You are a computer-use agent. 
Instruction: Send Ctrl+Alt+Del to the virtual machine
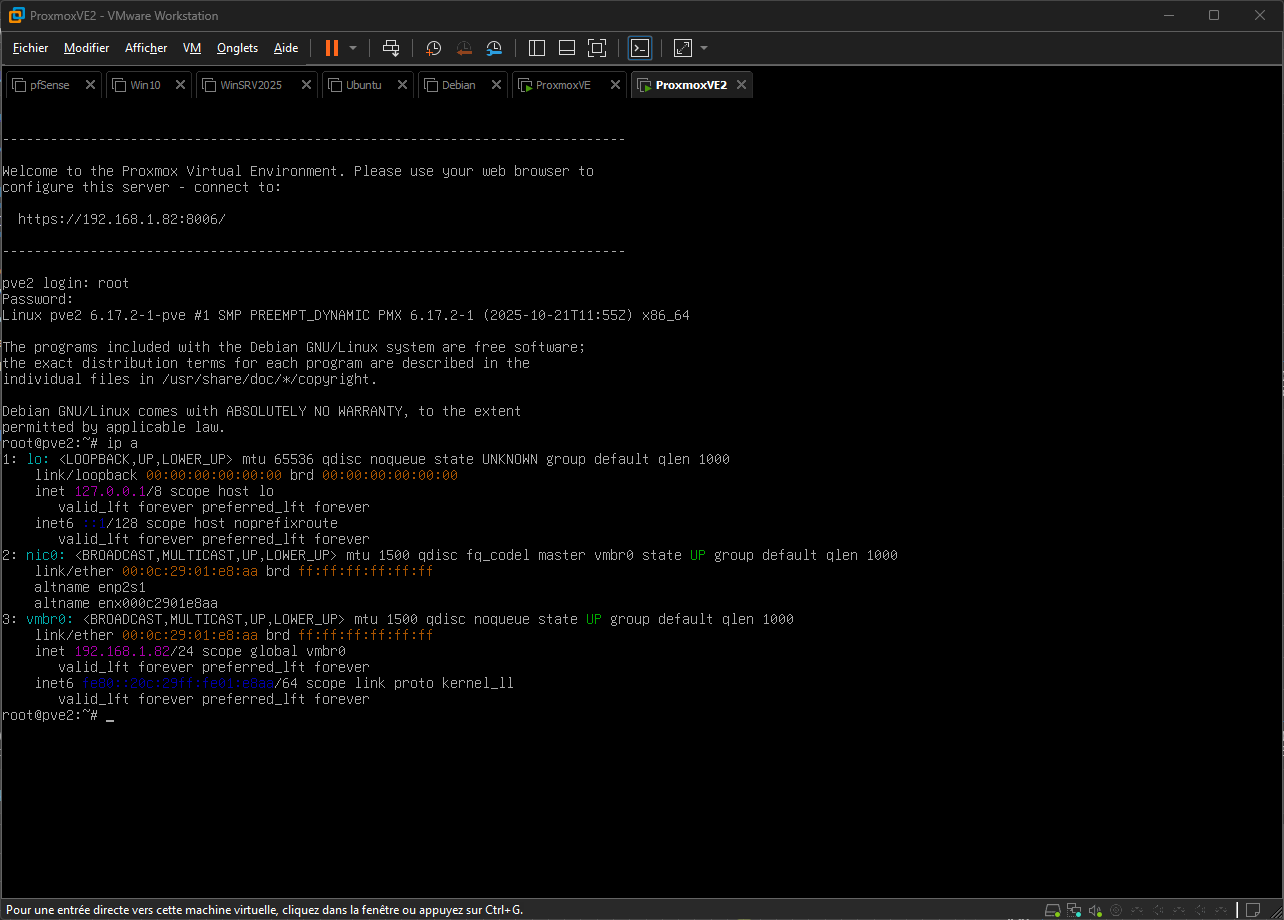(x=391, y=48)
